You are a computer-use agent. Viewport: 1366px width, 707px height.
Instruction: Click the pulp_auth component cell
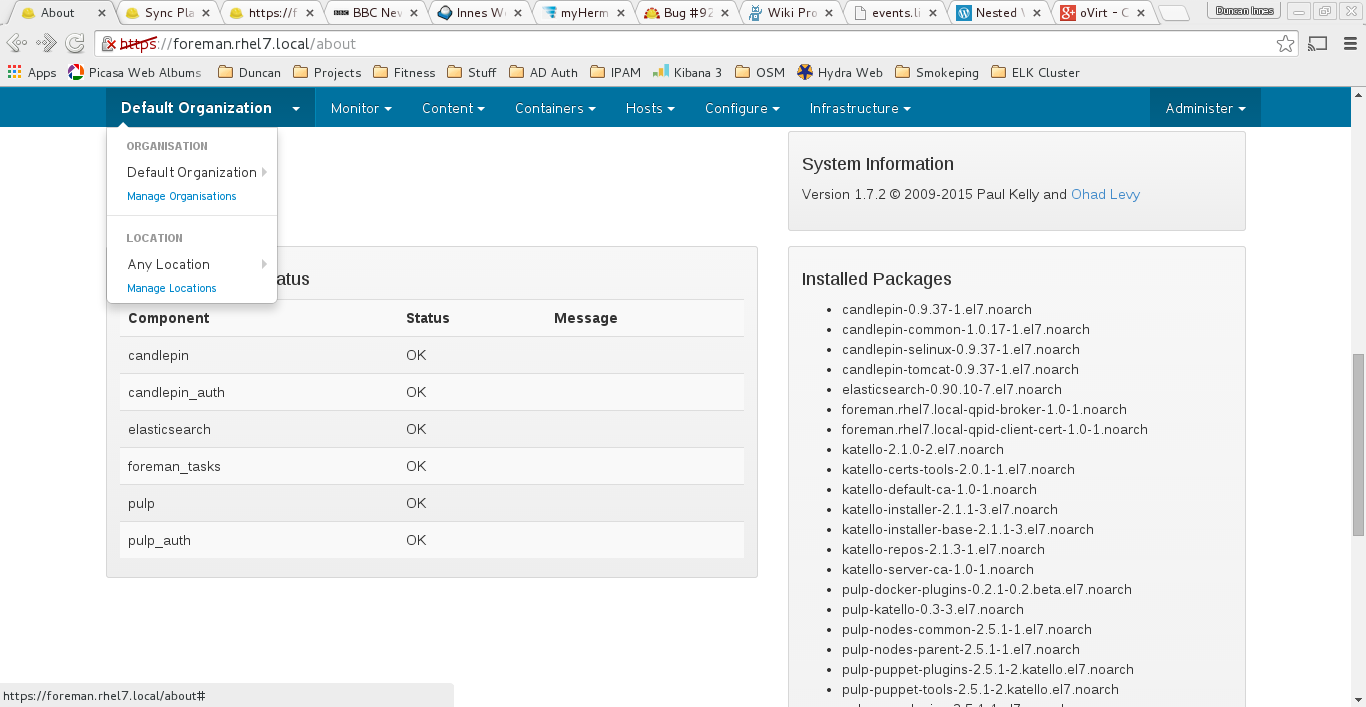pos(159,540)
